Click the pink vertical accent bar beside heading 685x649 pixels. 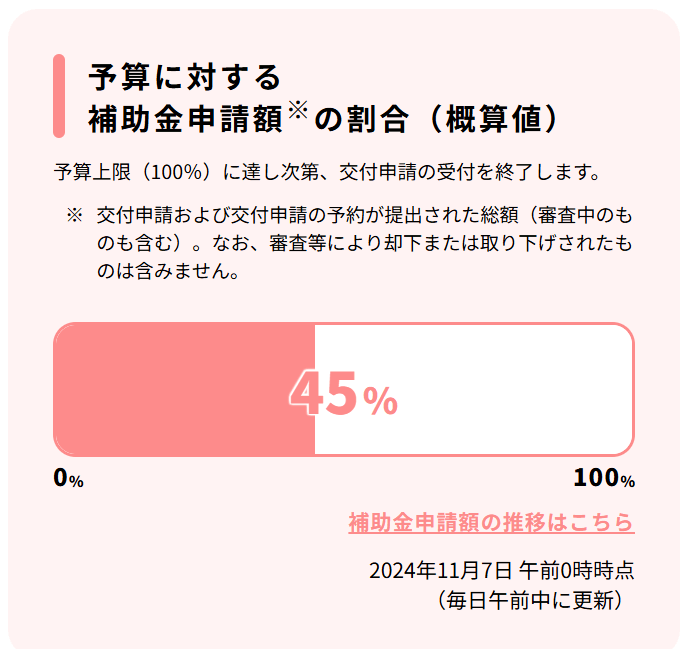59,96
